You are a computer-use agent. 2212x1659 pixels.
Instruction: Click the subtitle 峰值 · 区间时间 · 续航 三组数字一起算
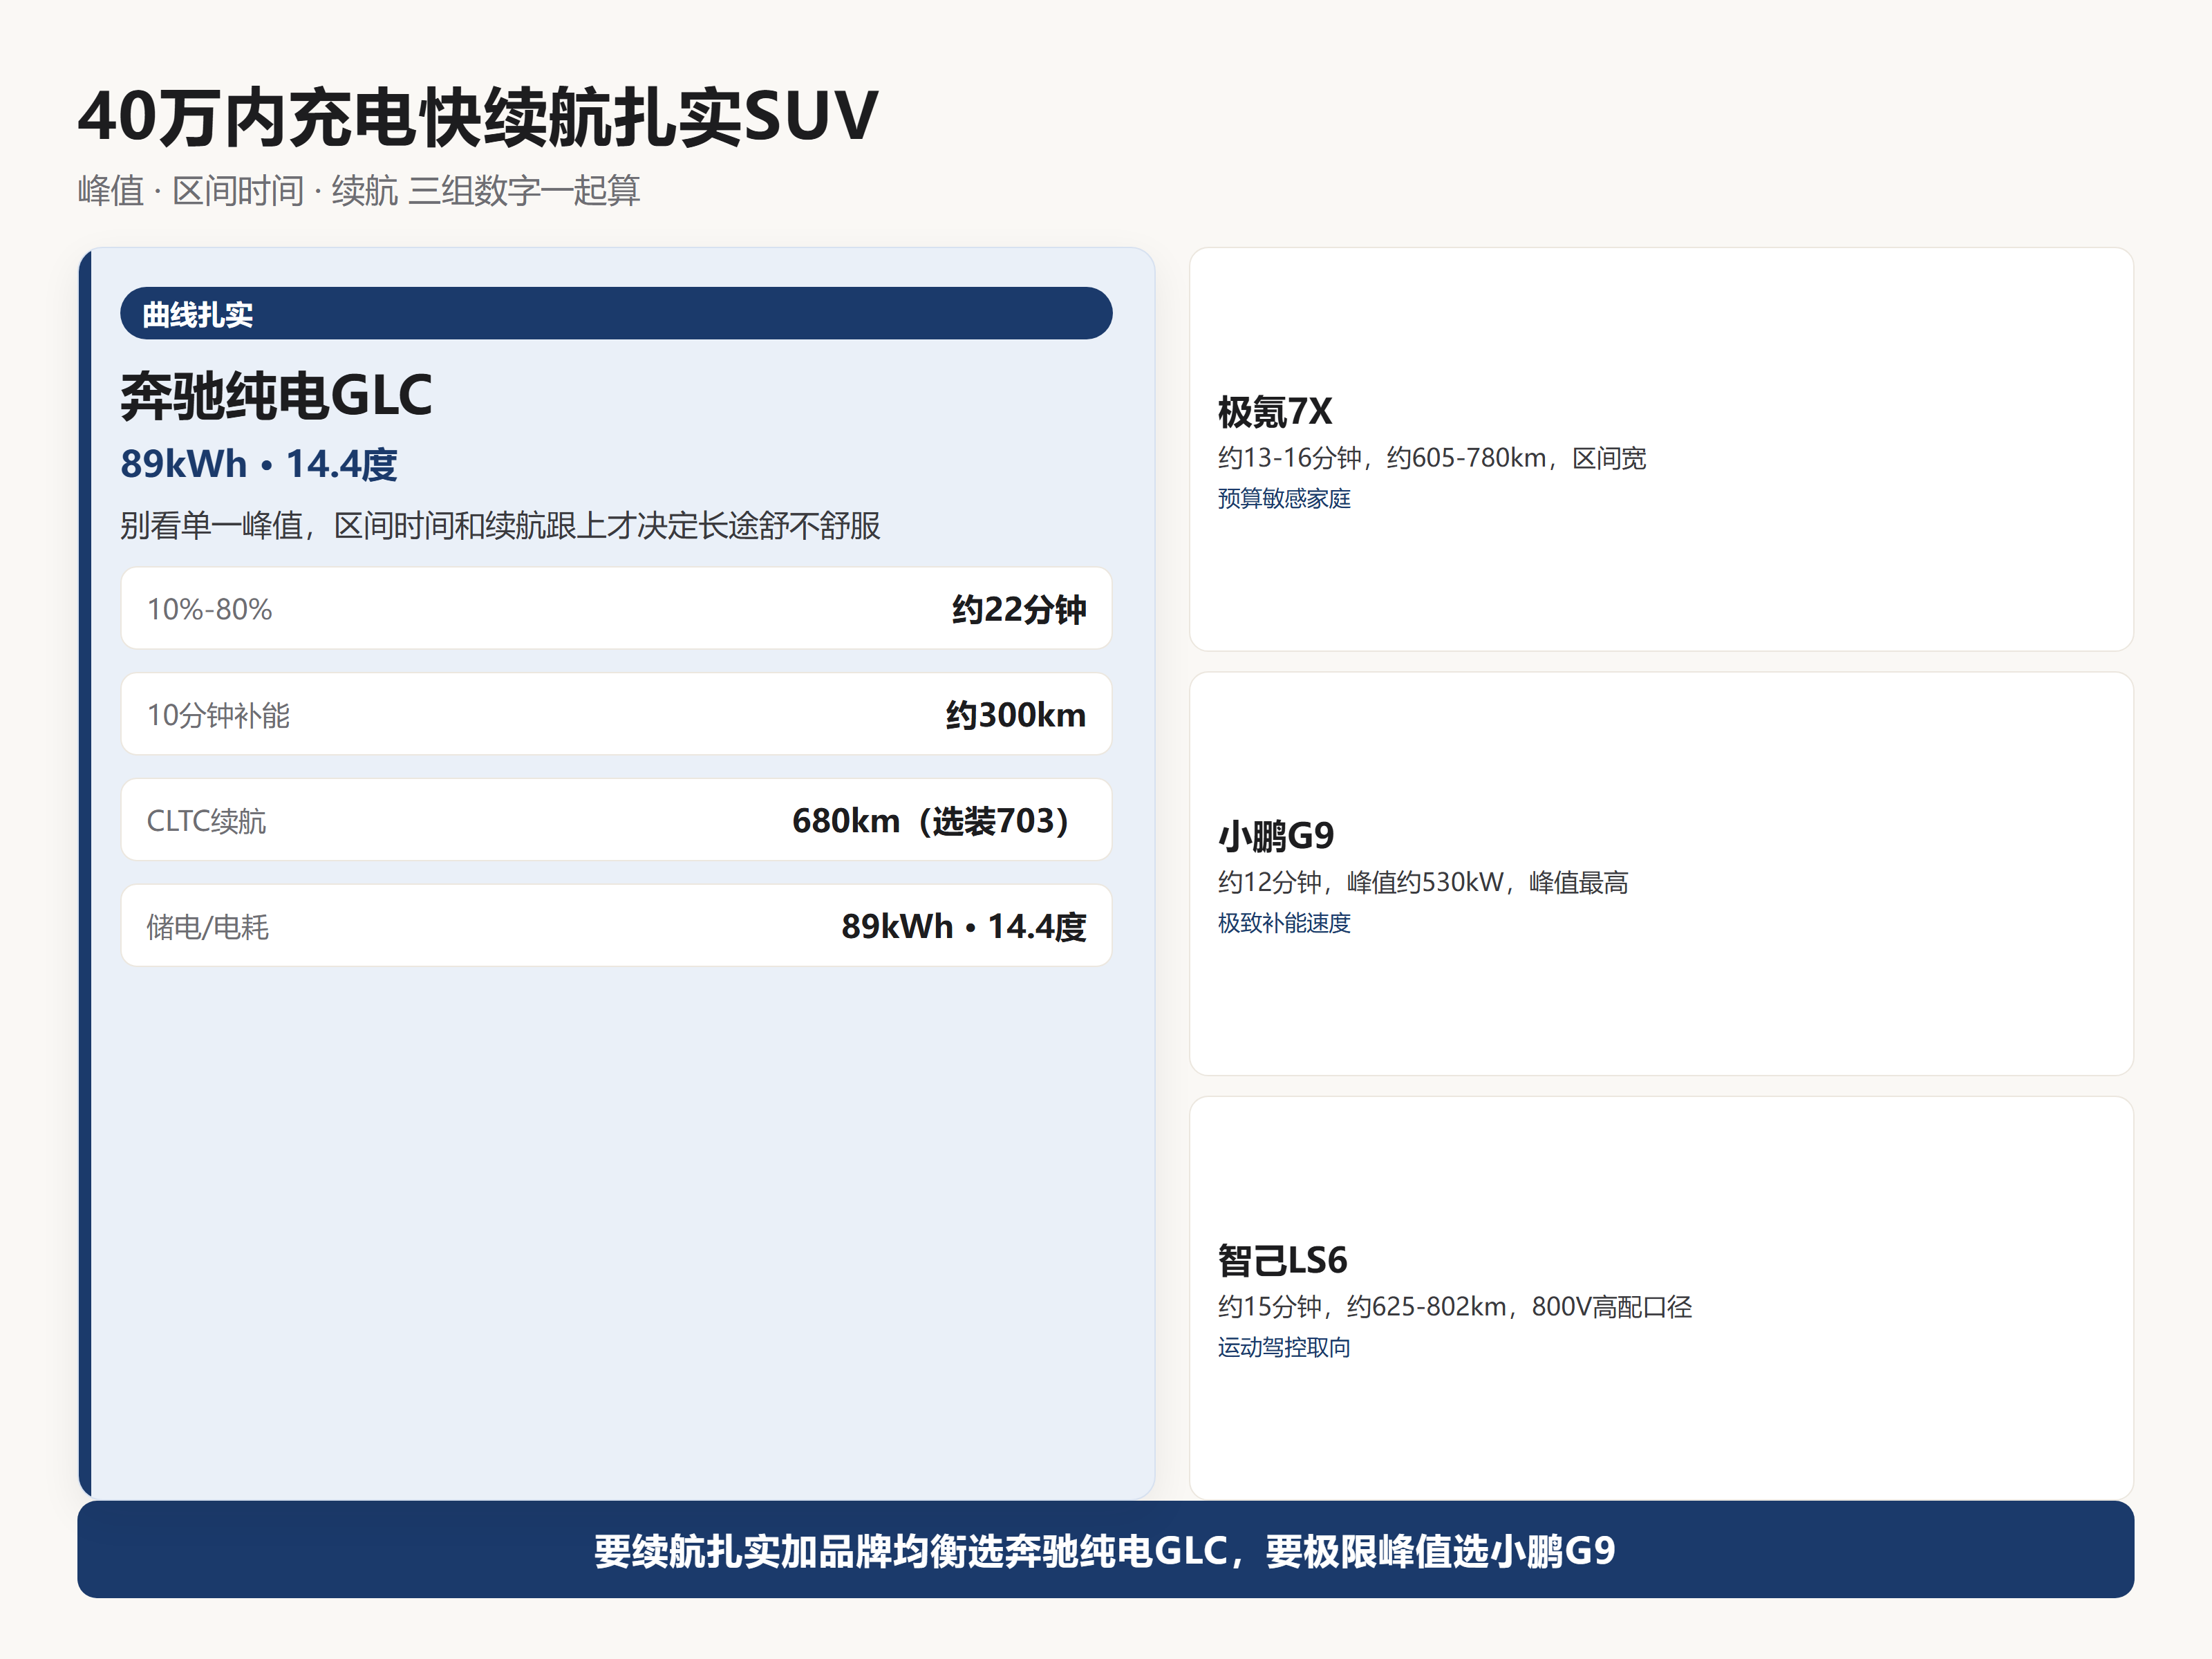[x=359, y=190]
